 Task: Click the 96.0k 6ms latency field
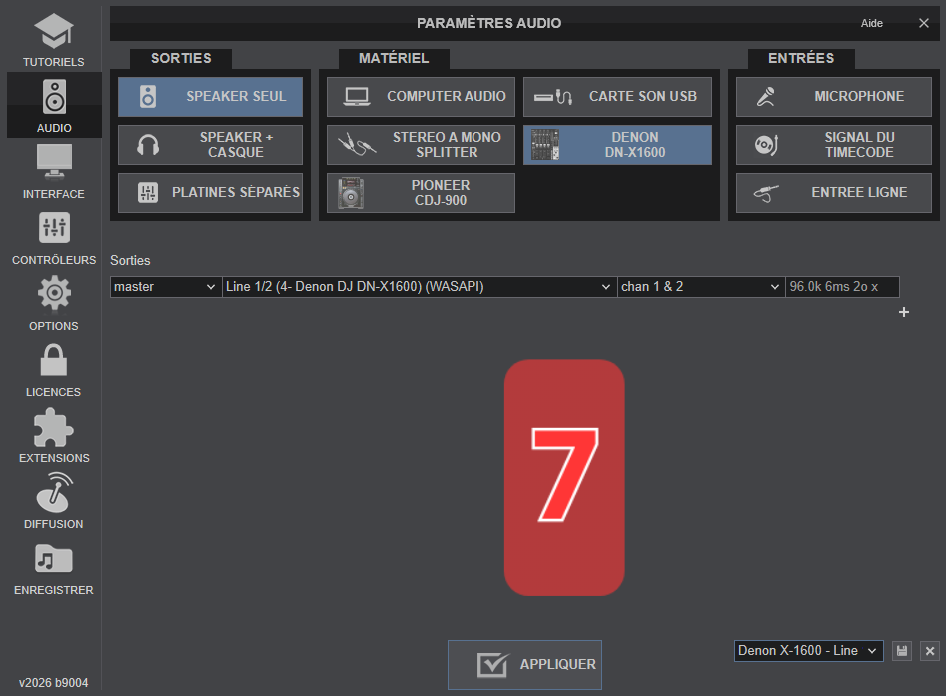pos(842,287)
